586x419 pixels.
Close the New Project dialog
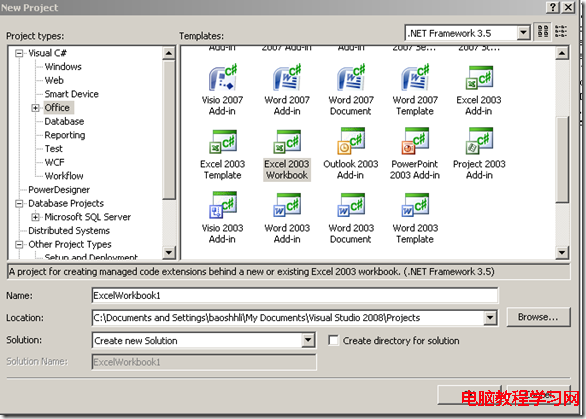click(568, 7)
